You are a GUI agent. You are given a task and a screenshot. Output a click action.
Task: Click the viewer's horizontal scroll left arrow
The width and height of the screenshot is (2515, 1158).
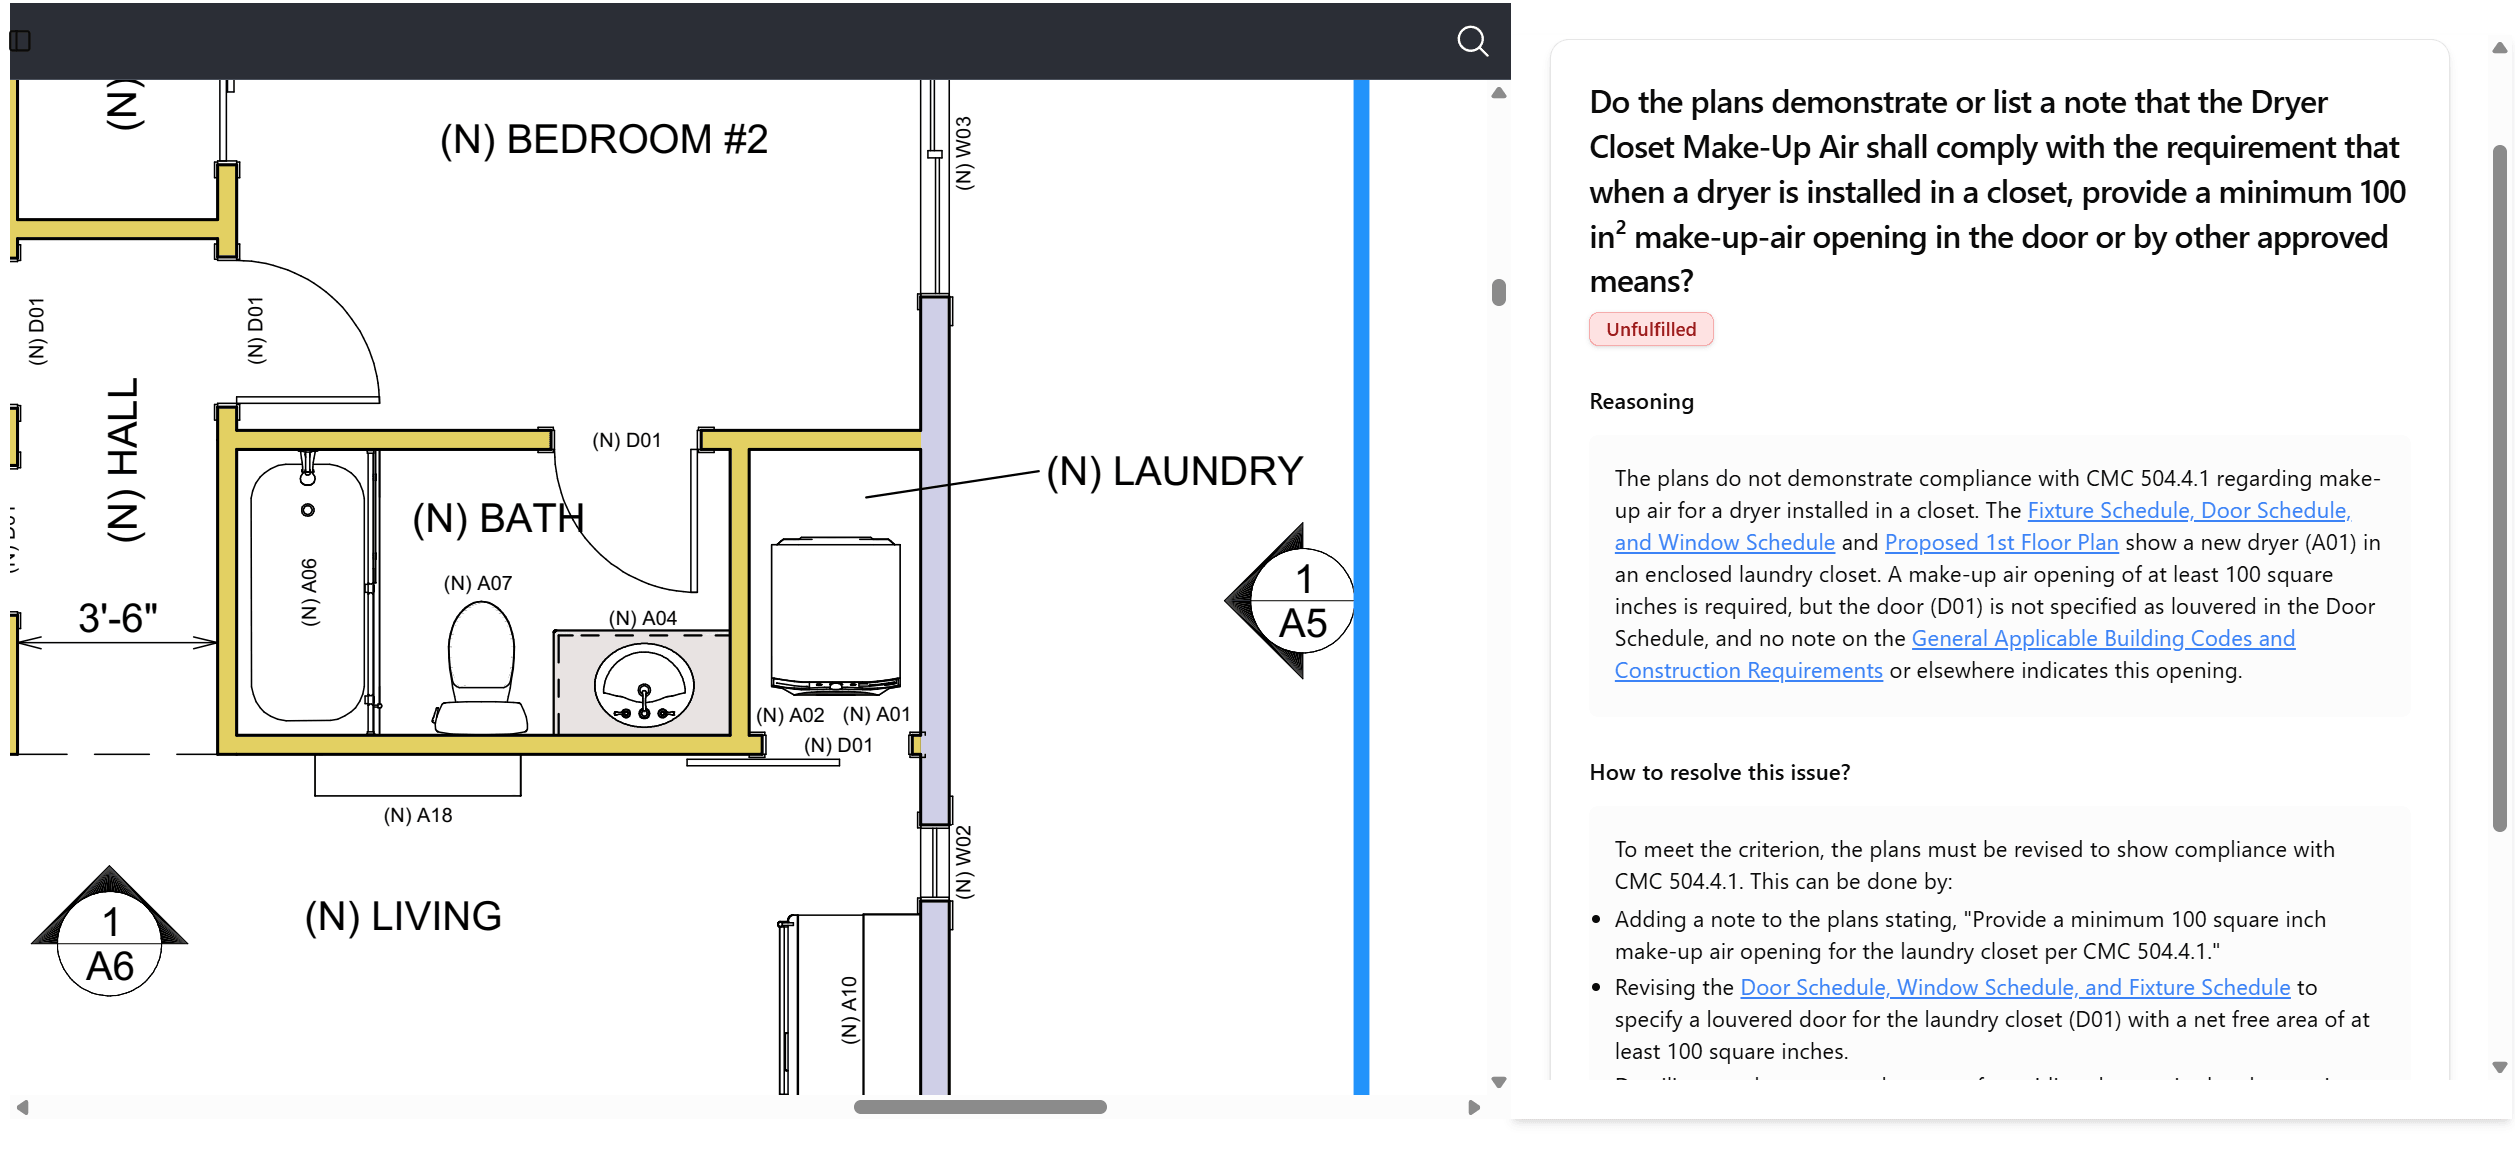tap(22, 1107)
